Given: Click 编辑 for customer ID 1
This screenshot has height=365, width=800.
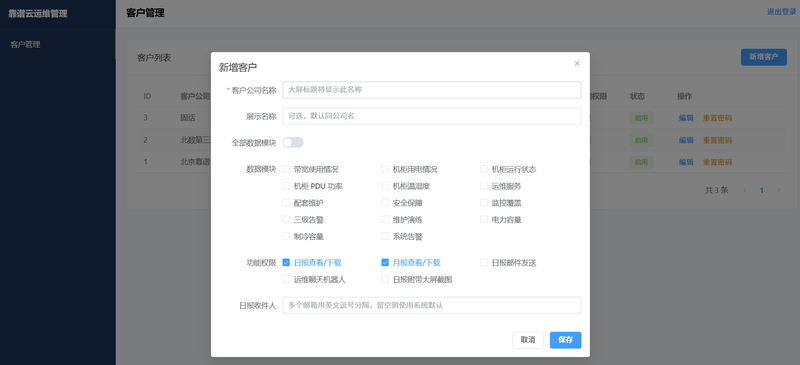Looking at the screenshot, I should tap(686, 162).
